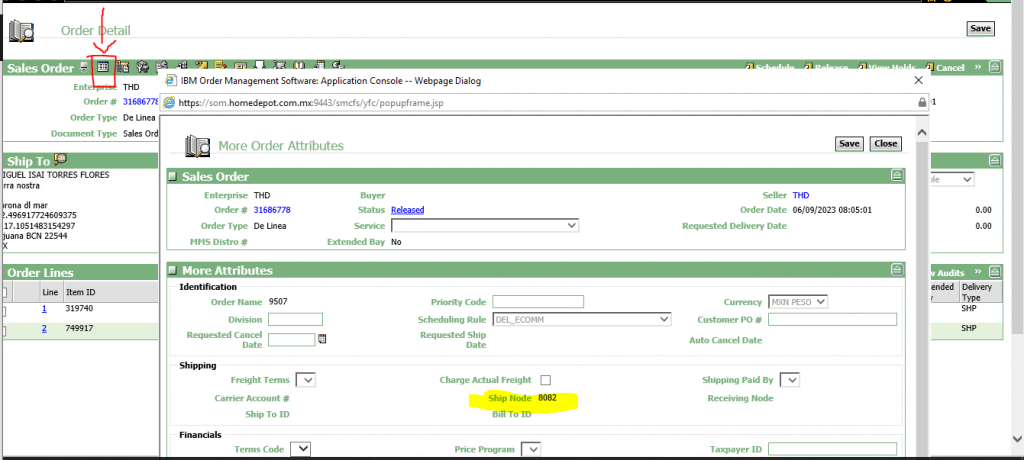Click the Division input field

[x=295, y=320]
